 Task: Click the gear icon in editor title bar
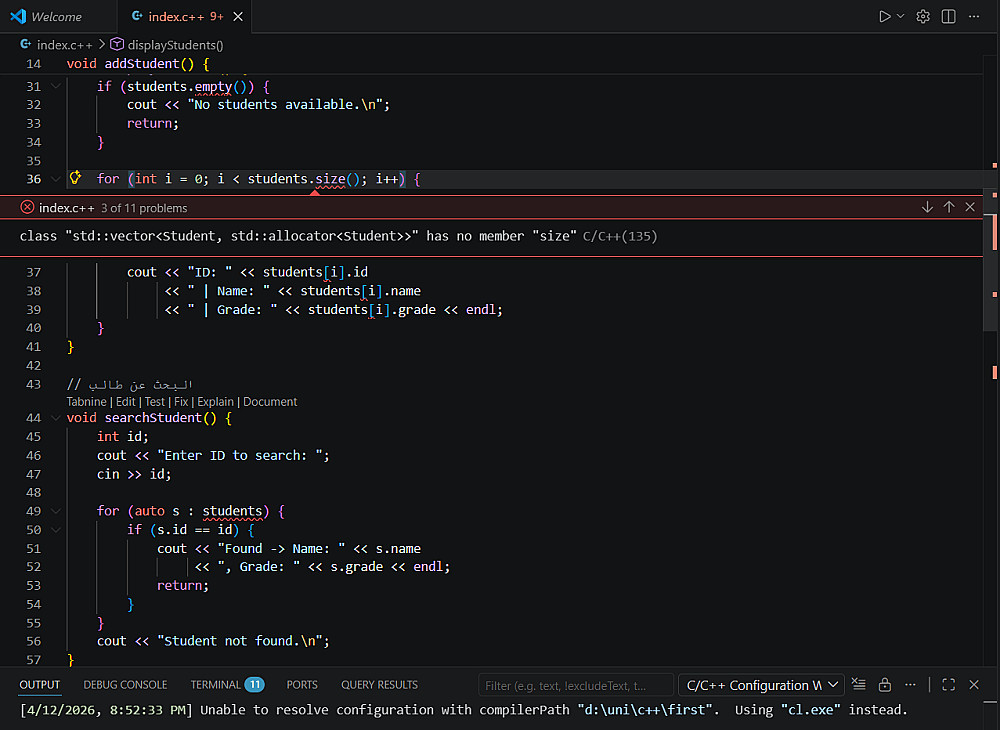click(923, 17)
